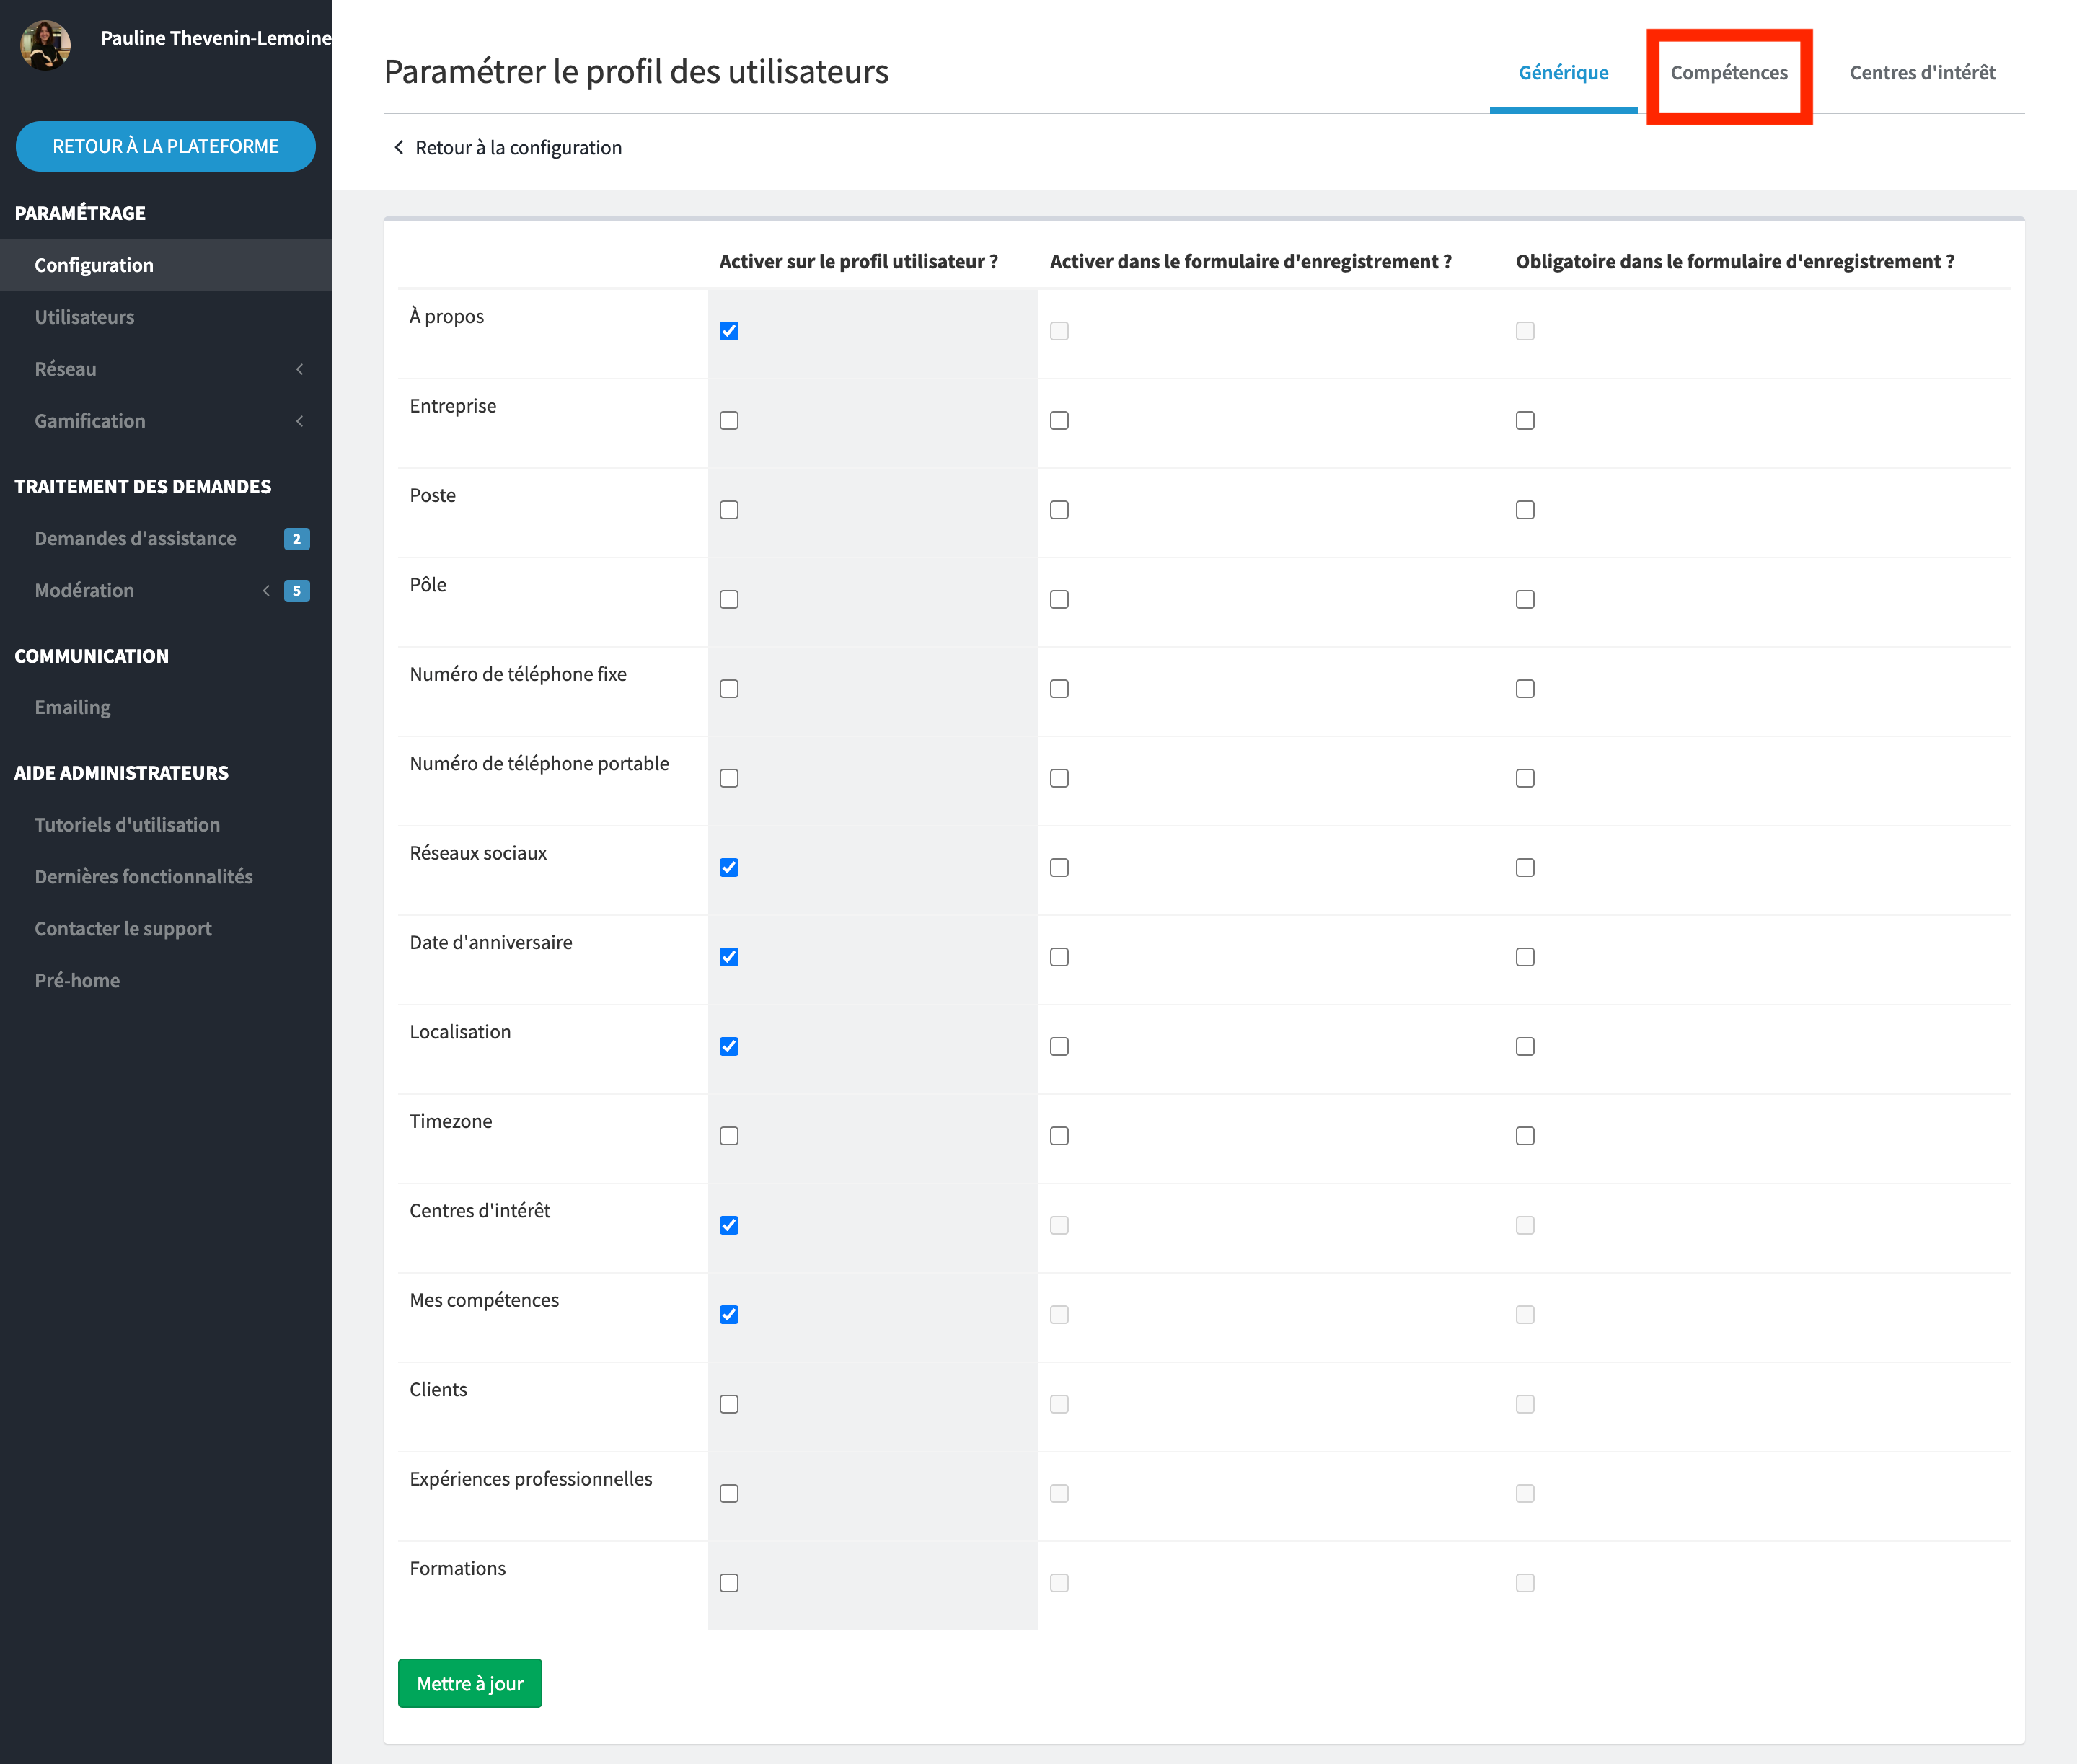Expand the Modération submenu chevron
This screenshot has width=2077, height=1764.
click(x=266, y=591)
